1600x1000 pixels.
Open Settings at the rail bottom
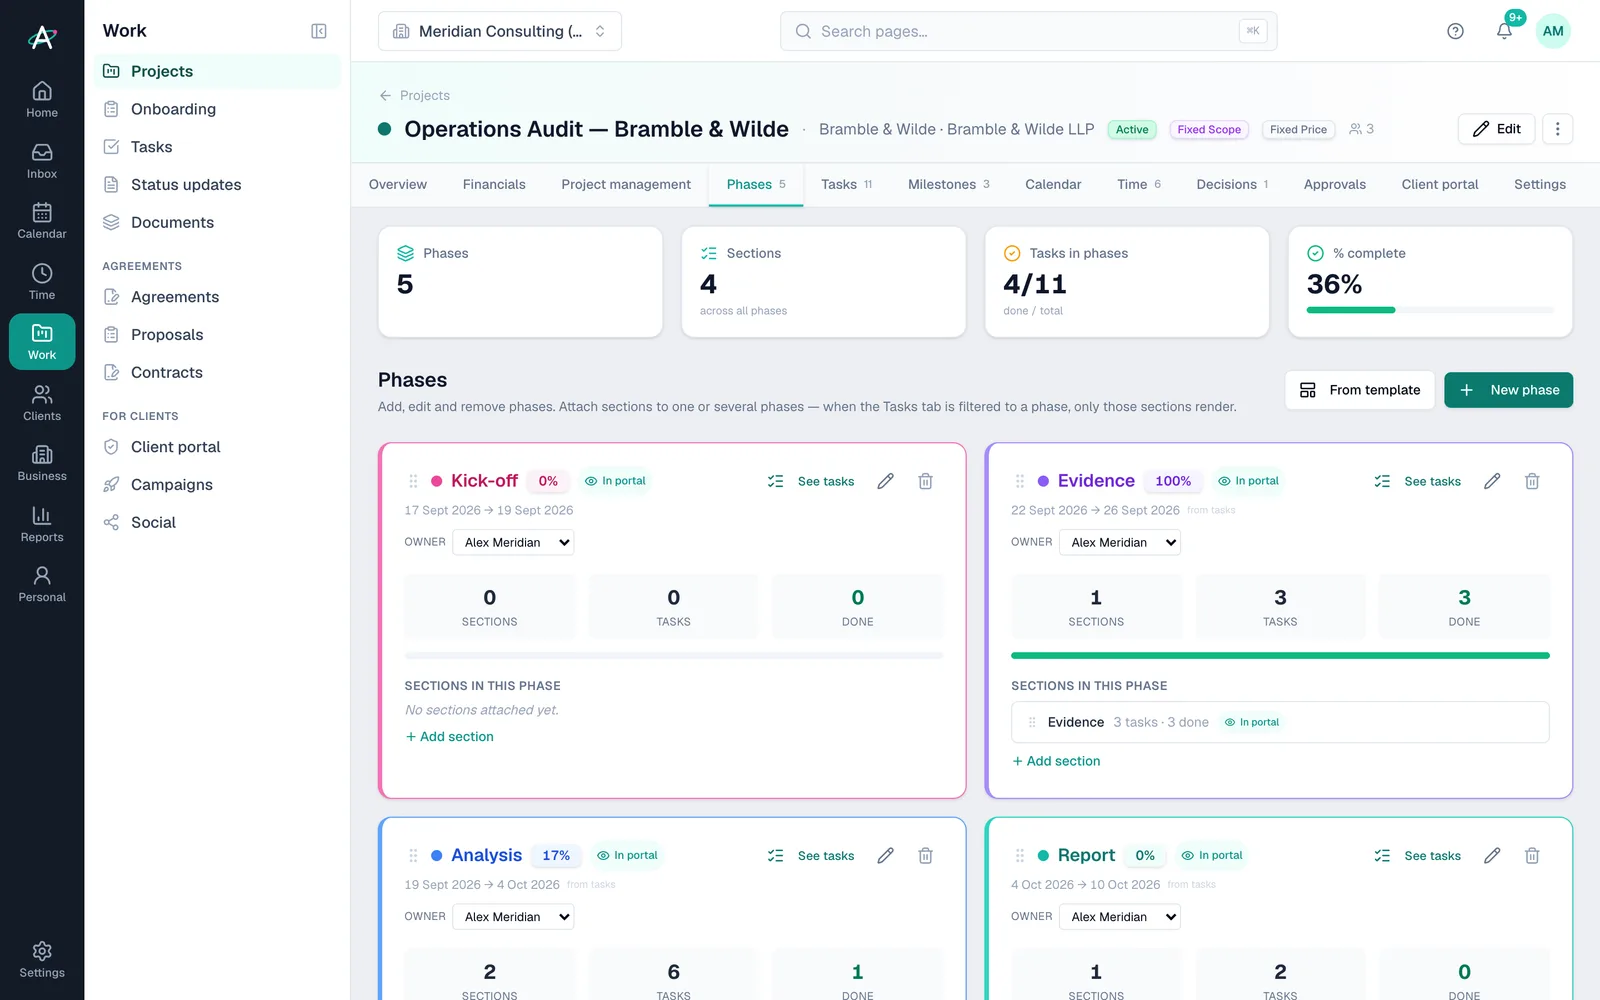(42, 960)
